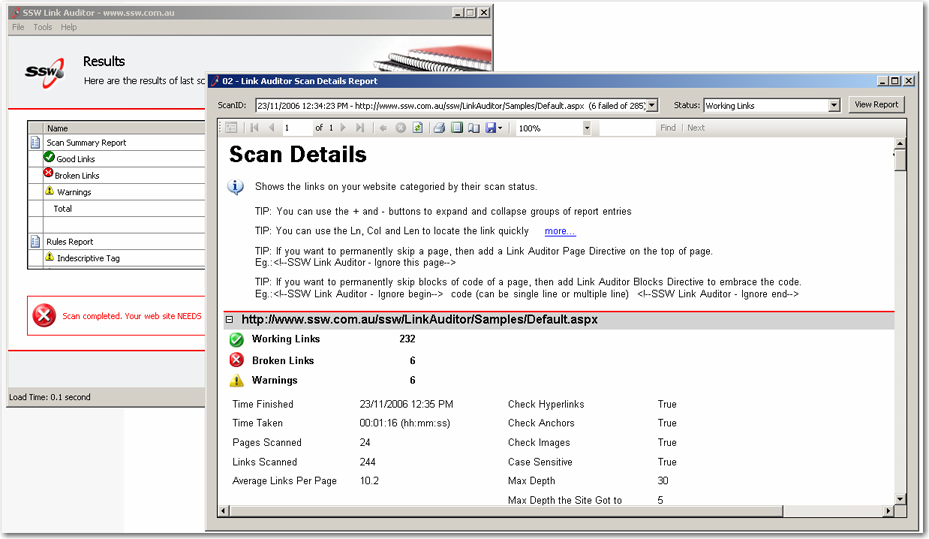The height and width of the screenshot is (539, 929).
Task: Toggle the Print Layout view icon
Action: pos(457,128)
